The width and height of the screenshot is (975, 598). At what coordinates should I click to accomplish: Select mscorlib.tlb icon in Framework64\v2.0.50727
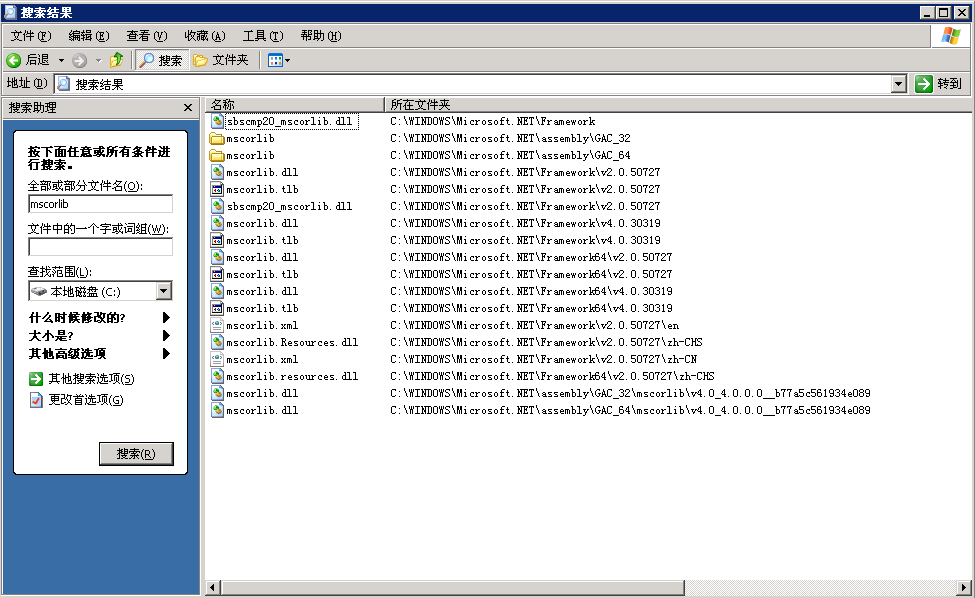pos(217,274)
